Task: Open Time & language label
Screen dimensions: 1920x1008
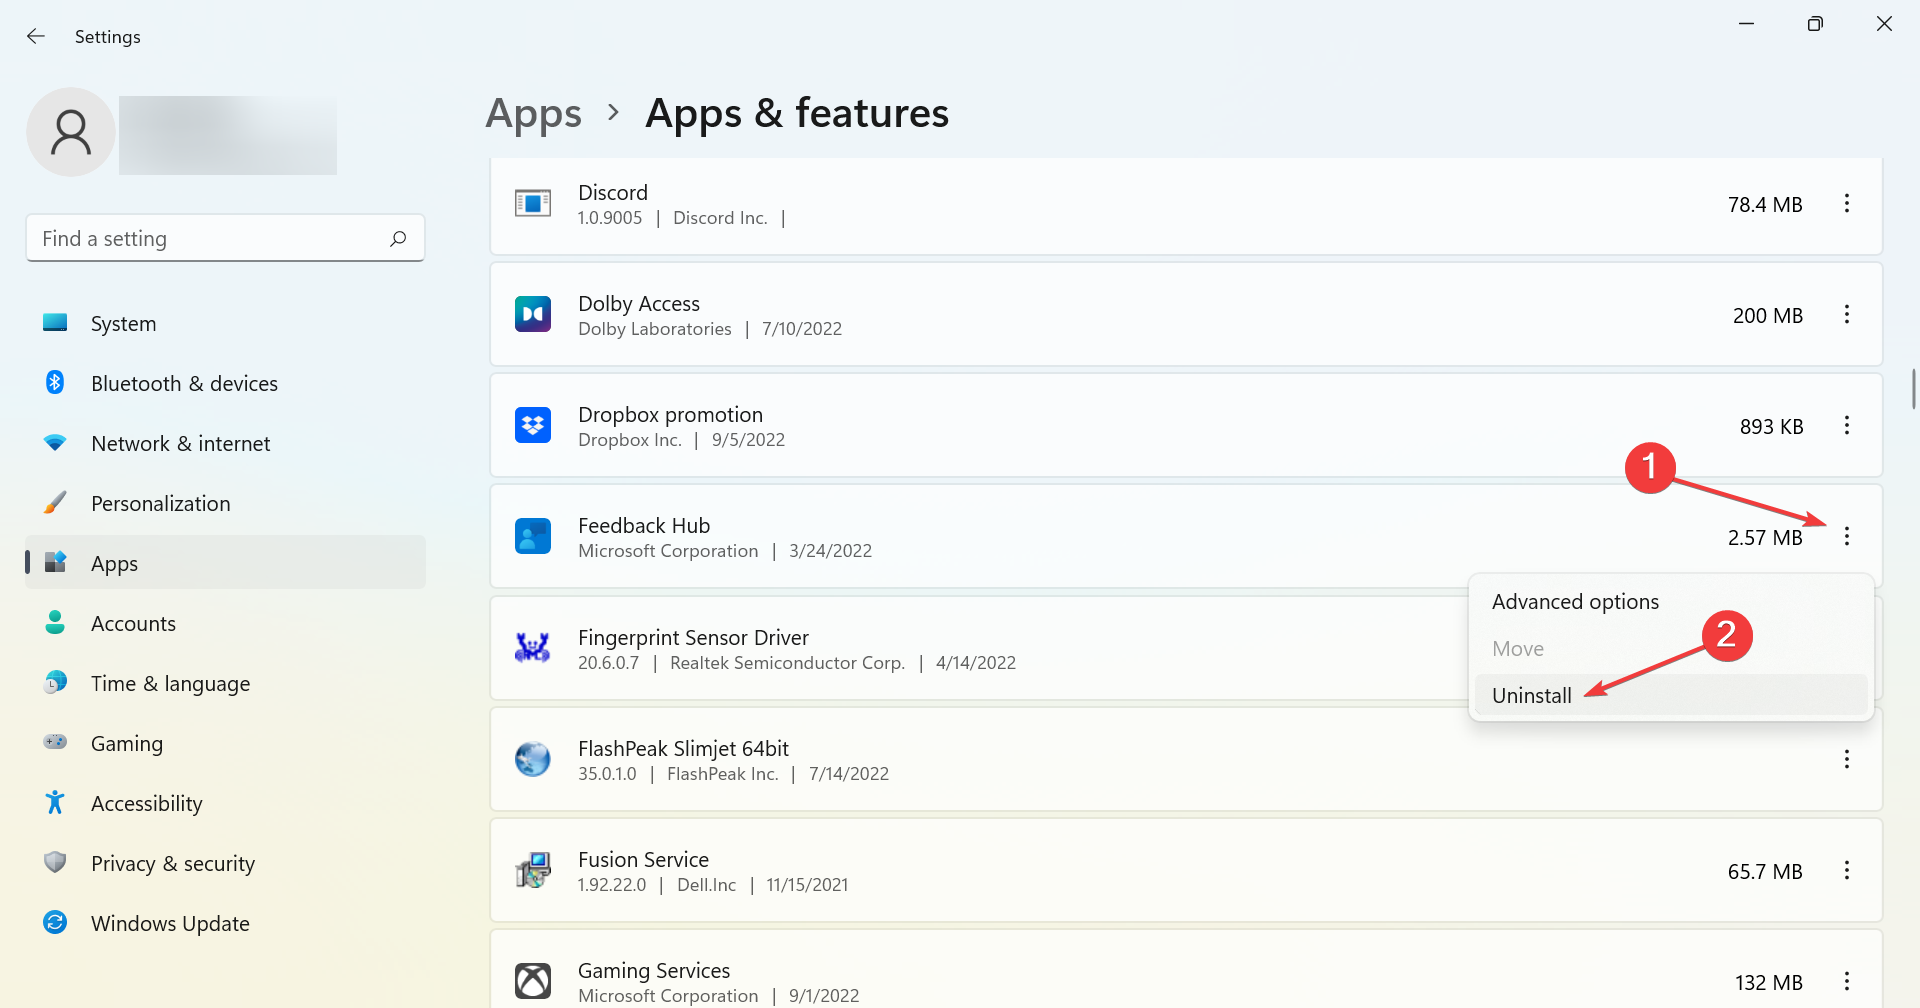Action: click(x=171, y=684)
